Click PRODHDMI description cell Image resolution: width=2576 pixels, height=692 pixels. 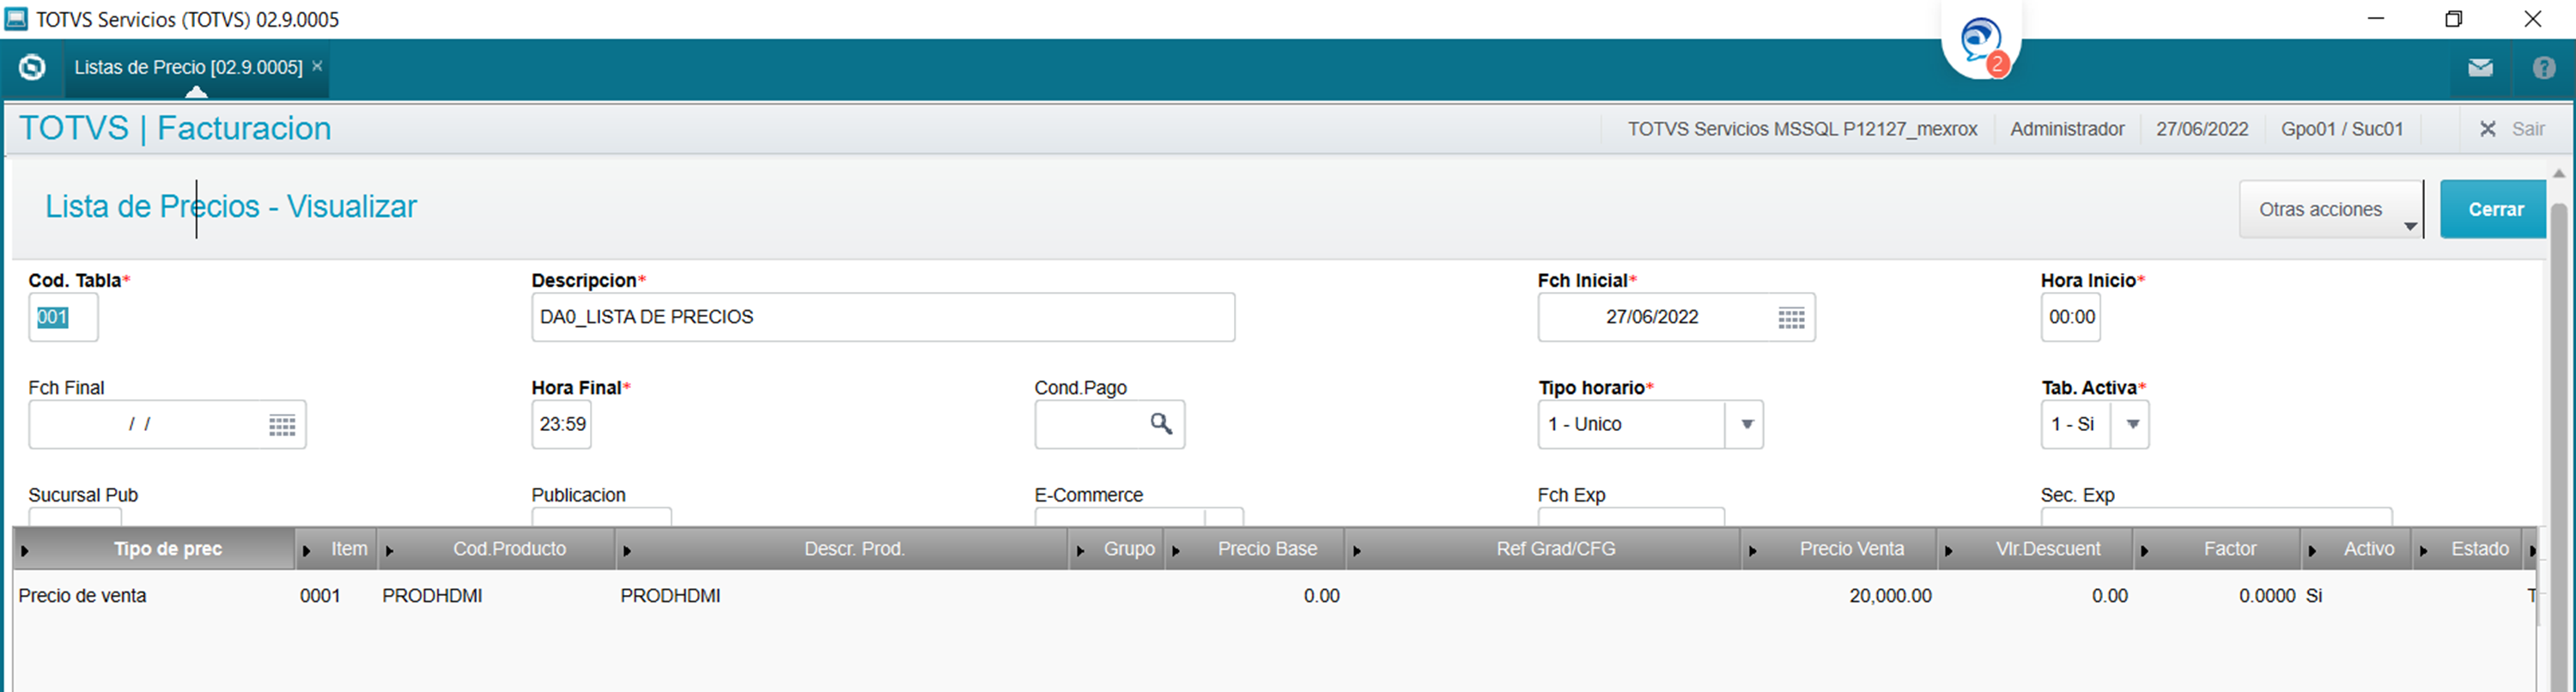[x=670, y=596]
